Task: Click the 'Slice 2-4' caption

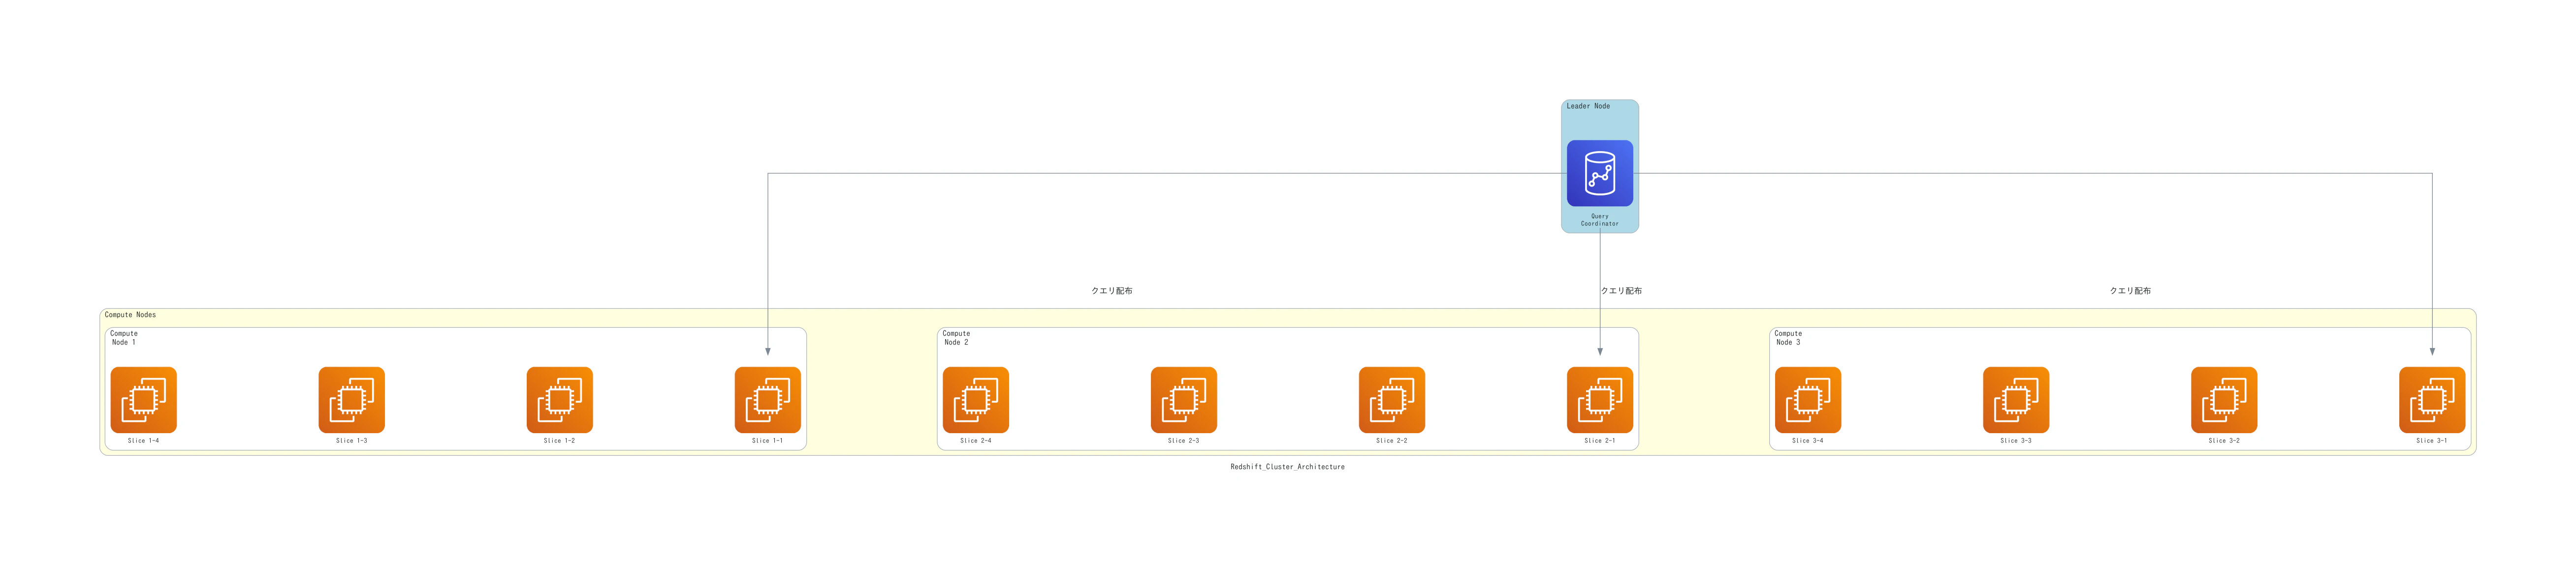Action: (976, 441)
